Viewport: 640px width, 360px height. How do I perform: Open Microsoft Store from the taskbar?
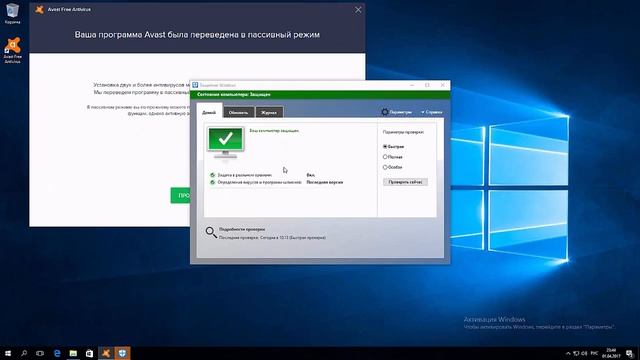pyautogui.click(x=89, y=353)
